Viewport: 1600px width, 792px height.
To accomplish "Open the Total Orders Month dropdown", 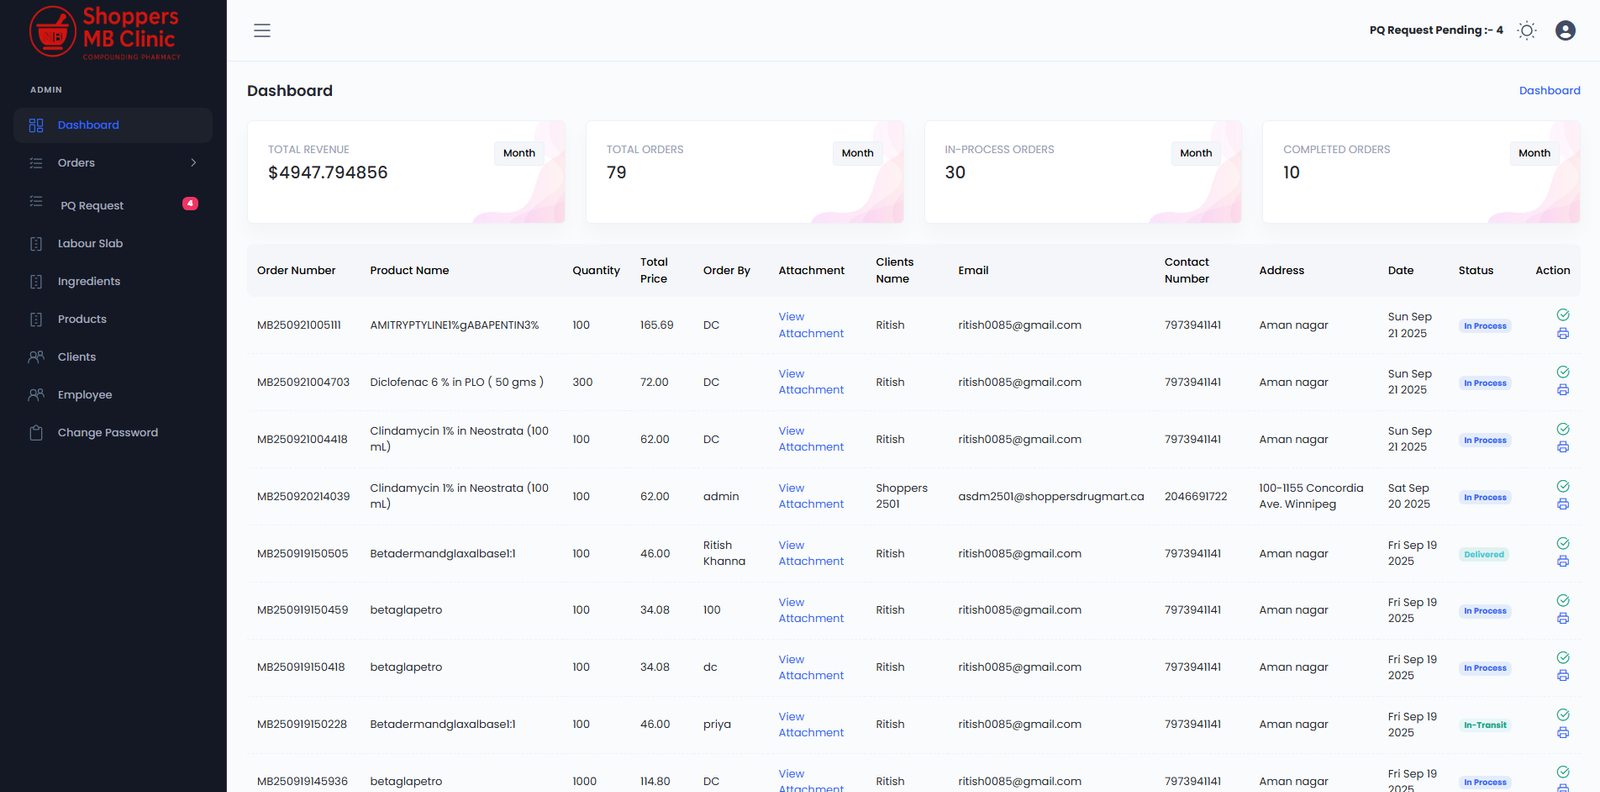I will [857, 153].
